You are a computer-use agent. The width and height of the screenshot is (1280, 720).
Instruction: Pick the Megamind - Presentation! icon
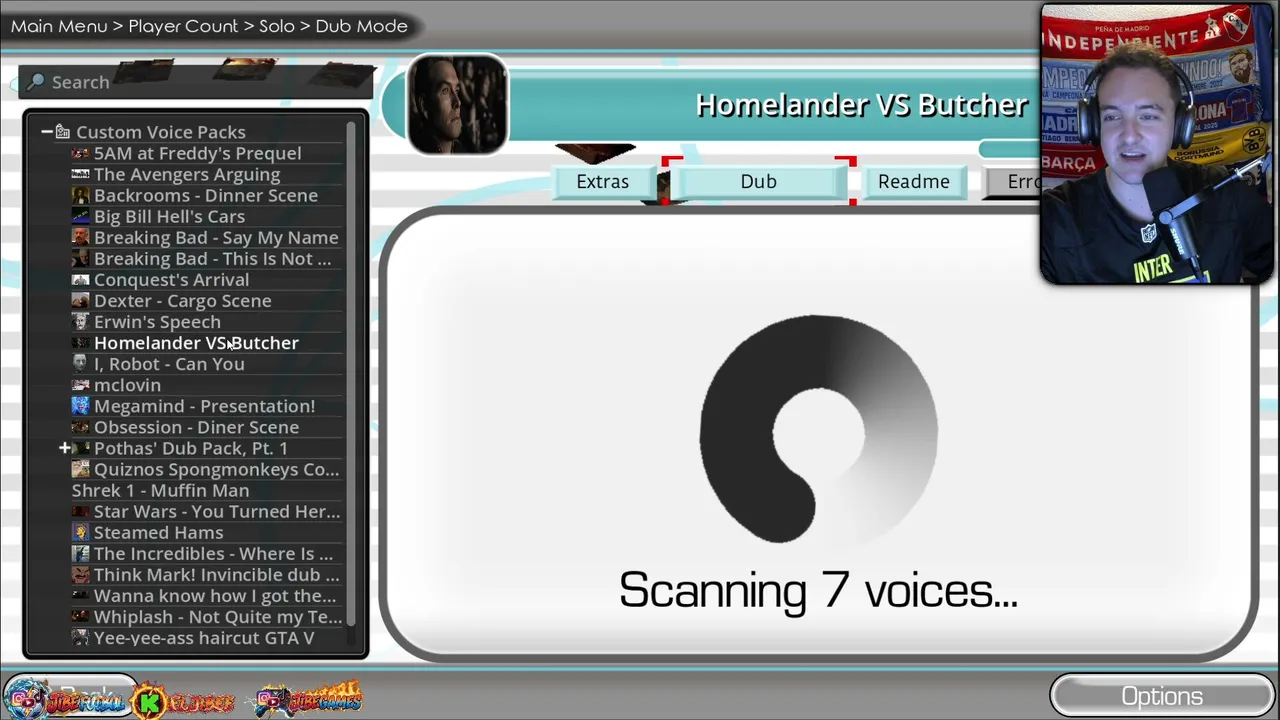[80, 405]
